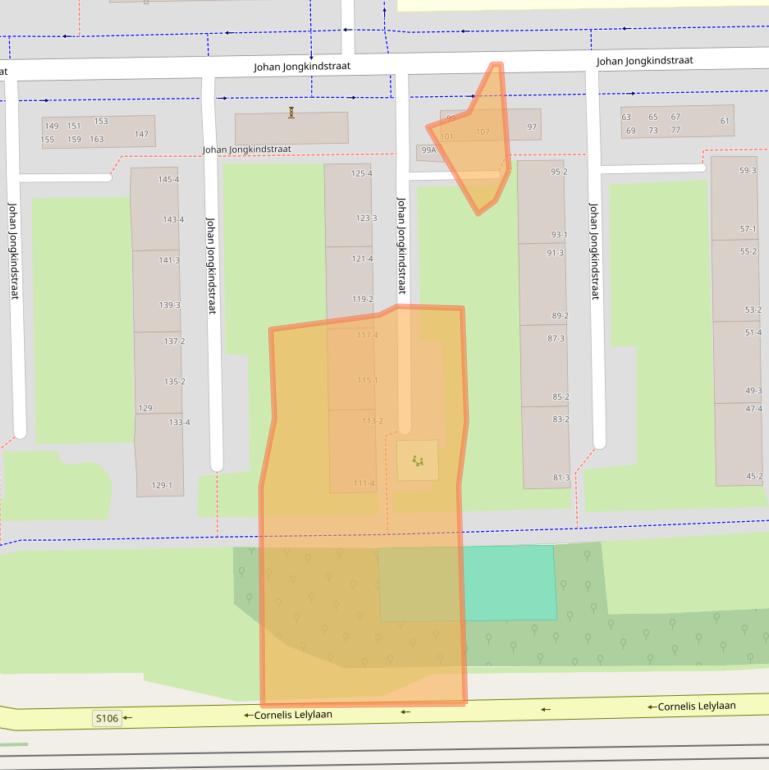
Task: Select address label 145-4
Action: [169, 180]
